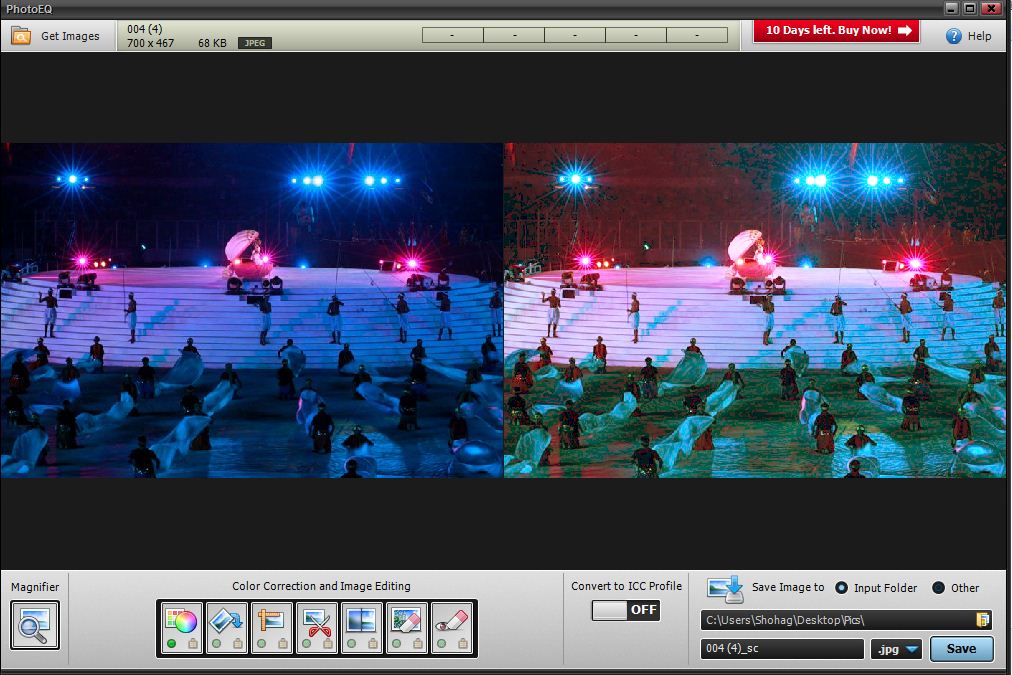Select the rotate image tool
The height and width of the screenshot is (675, 1012).
[226, 621]
